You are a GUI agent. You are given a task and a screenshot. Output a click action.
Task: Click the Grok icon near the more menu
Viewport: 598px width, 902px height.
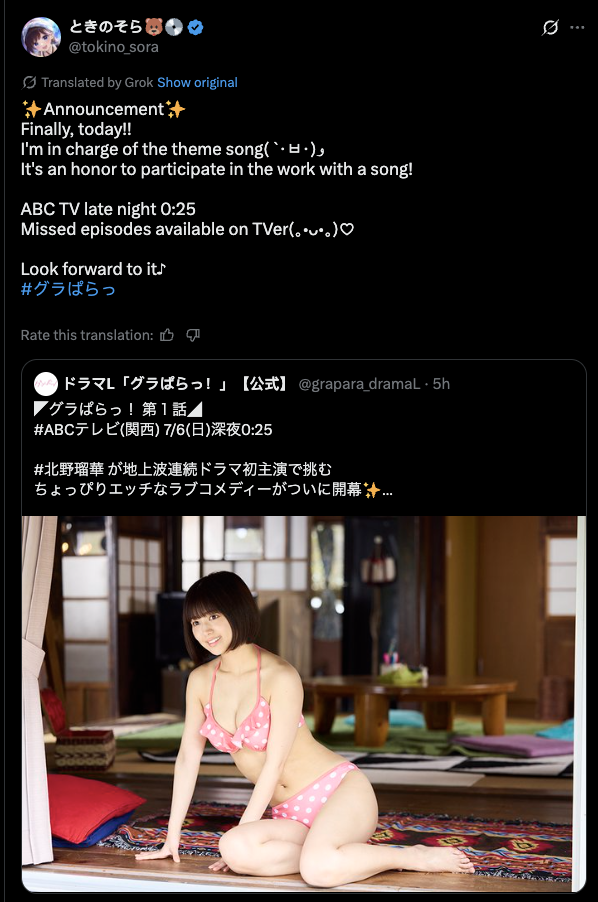pos(550,28)
